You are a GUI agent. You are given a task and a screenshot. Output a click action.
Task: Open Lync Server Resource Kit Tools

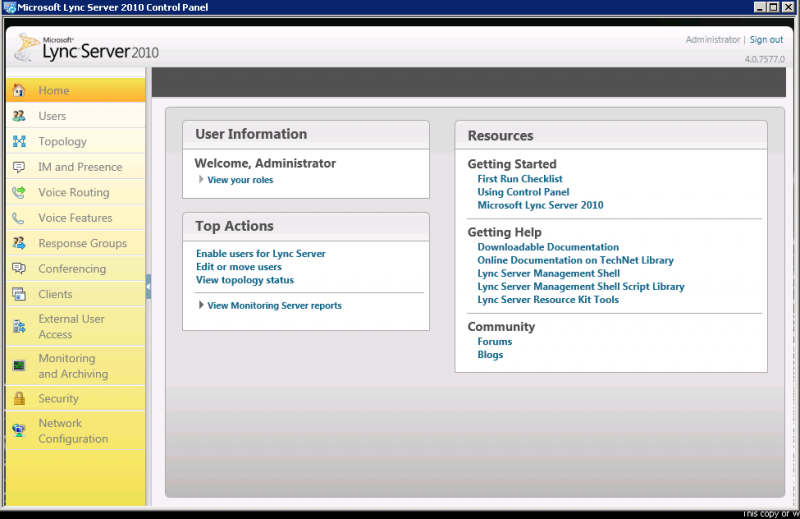point(548,300)
